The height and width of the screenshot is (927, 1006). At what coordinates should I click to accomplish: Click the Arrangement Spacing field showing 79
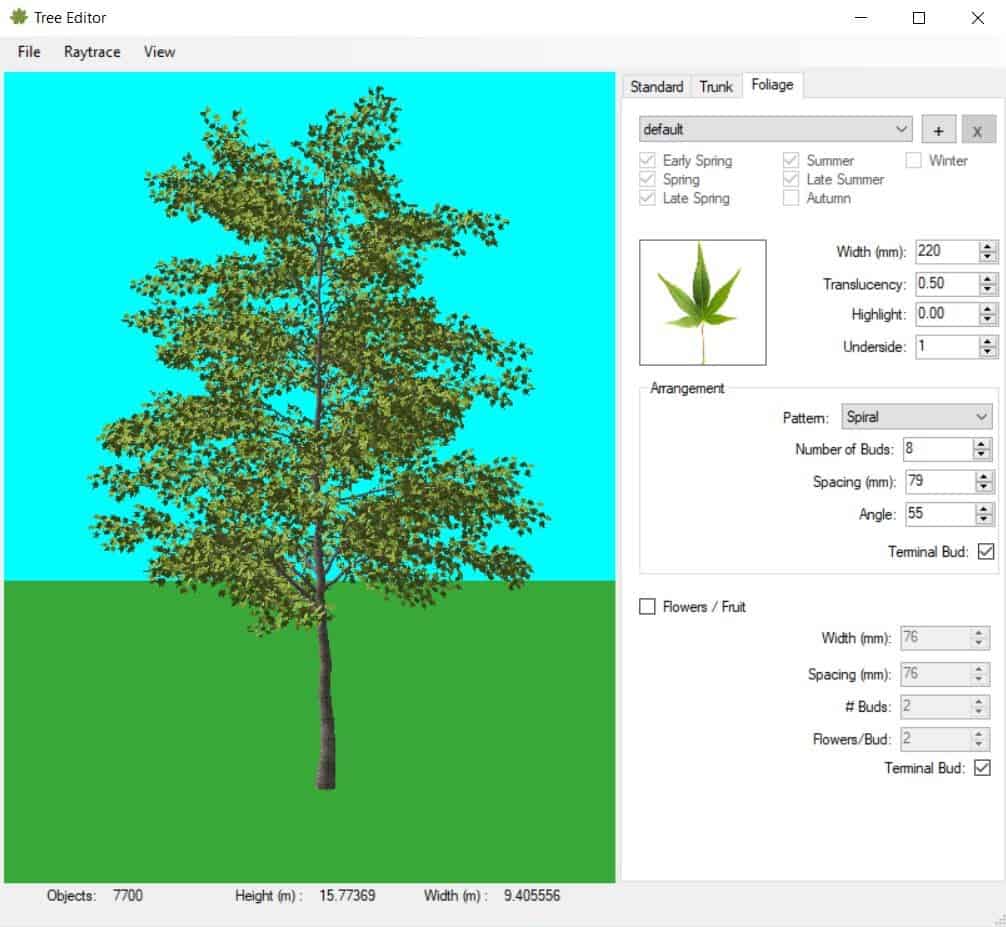click(x=939, y=481)
